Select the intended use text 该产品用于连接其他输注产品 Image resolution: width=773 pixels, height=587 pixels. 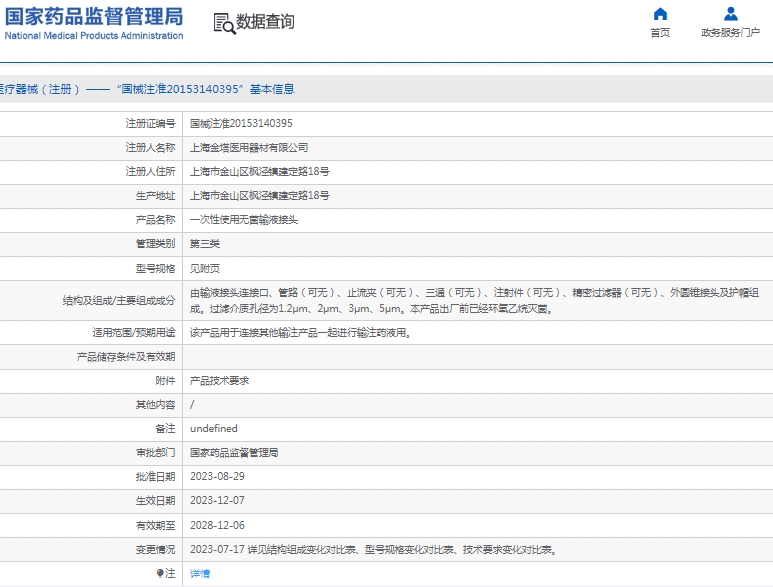(301, 333)
